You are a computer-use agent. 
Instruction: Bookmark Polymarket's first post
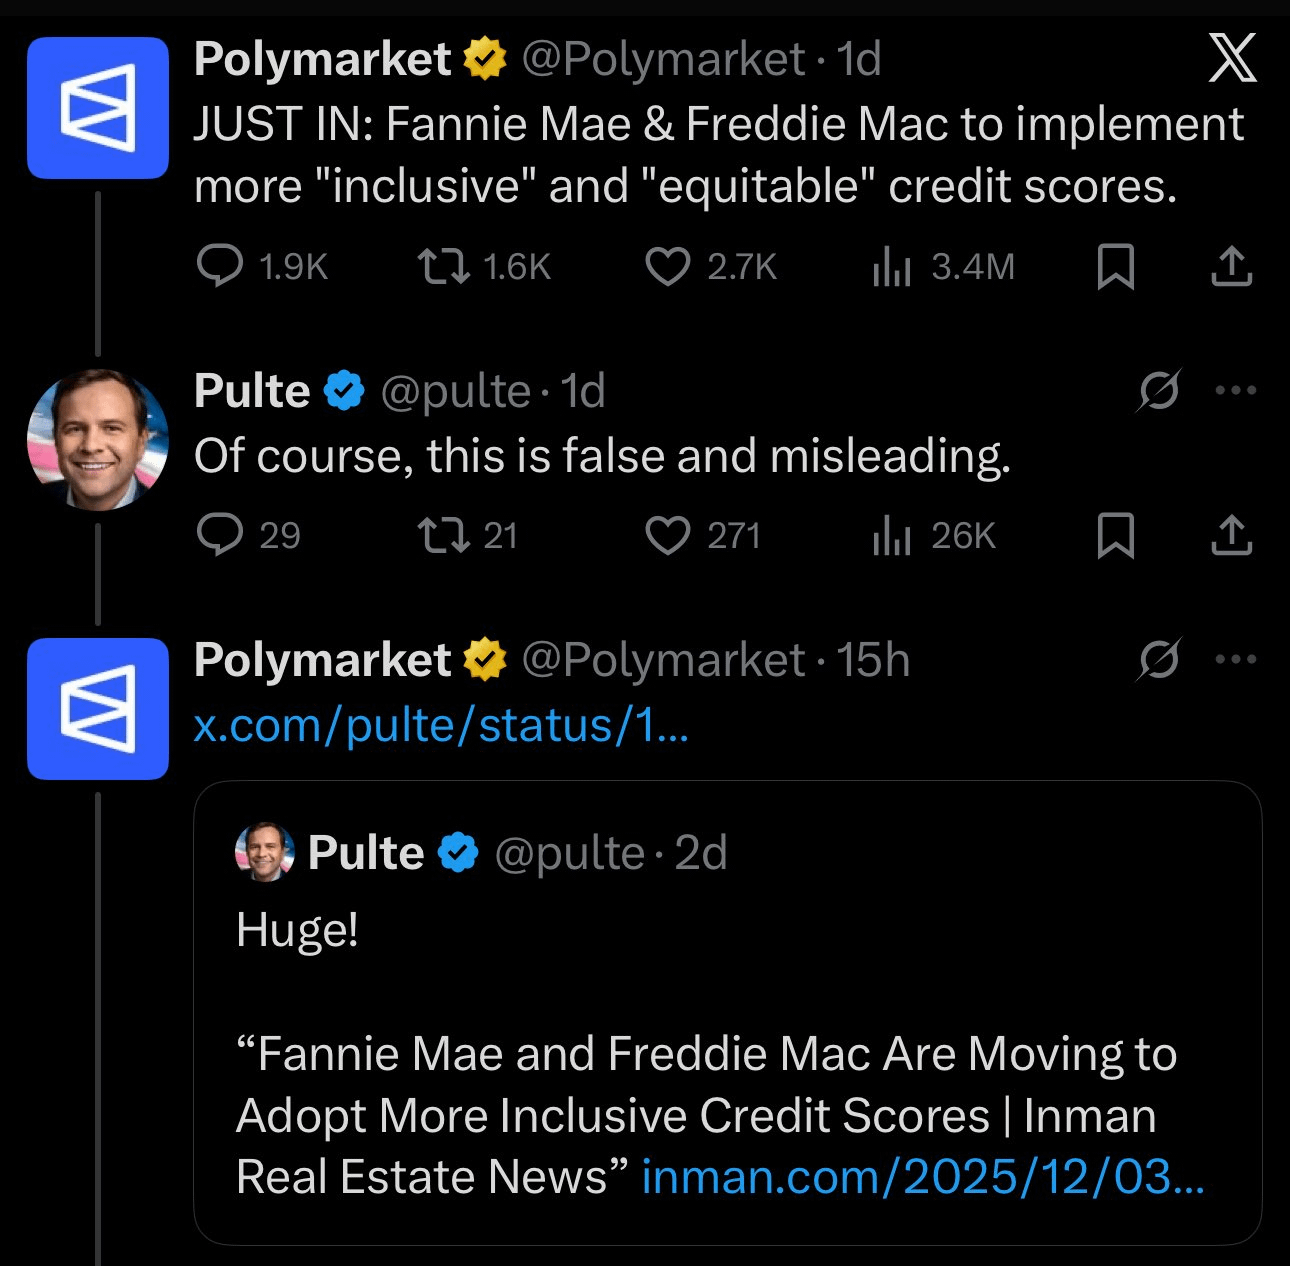tap(1115, 266)
